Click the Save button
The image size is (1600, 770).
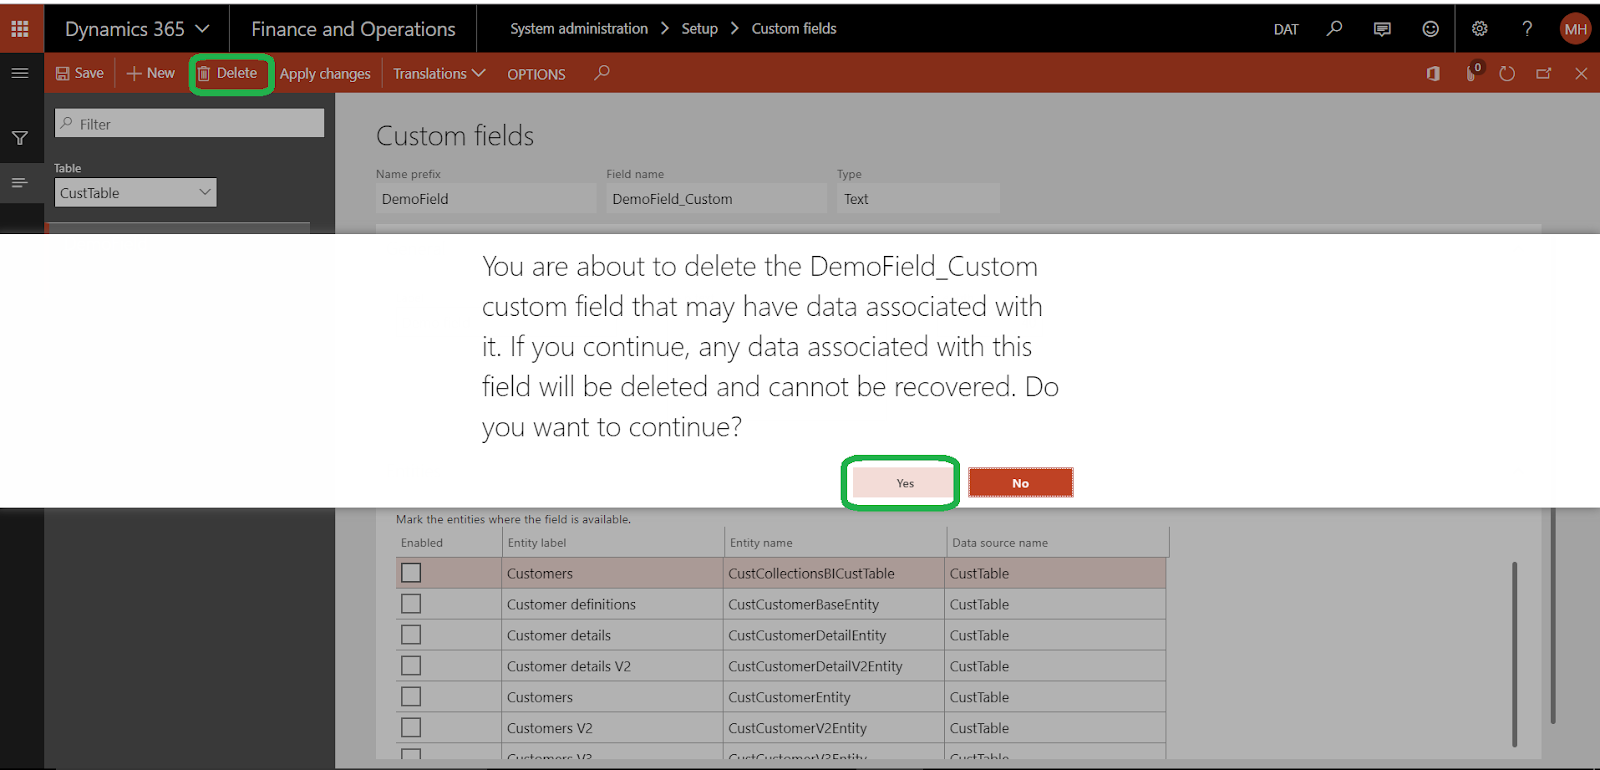pos(80,73)
